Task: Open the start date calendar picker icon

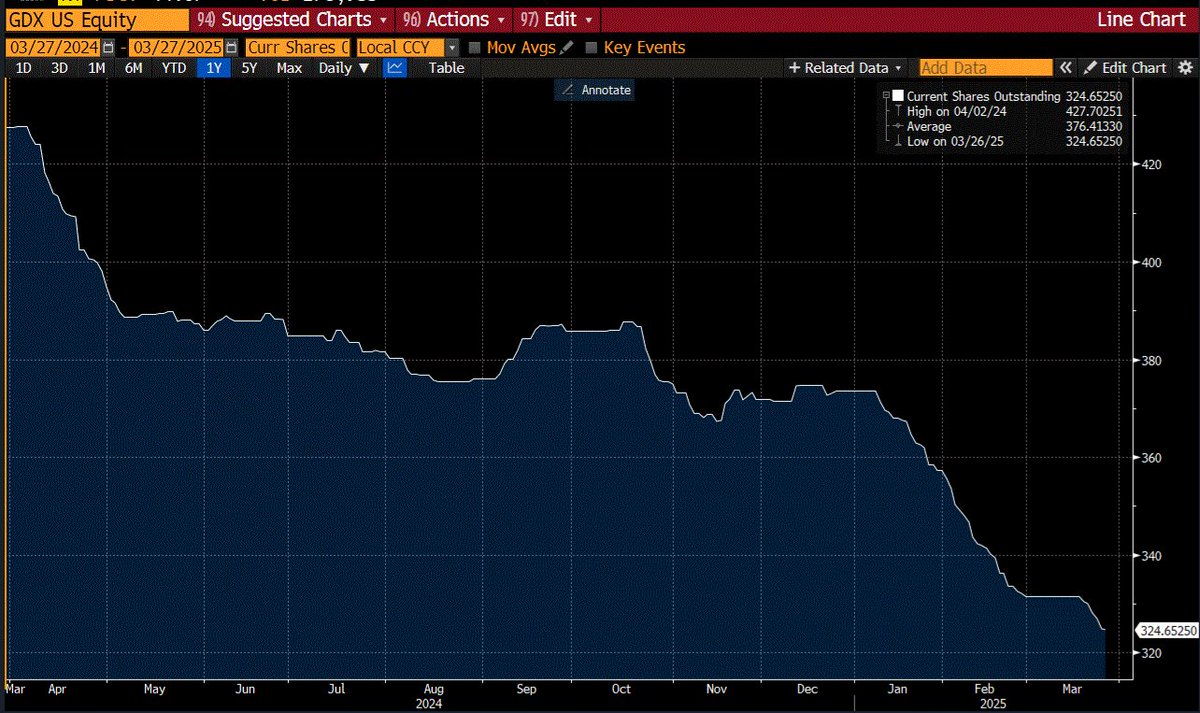Action: tap(108, 47)
